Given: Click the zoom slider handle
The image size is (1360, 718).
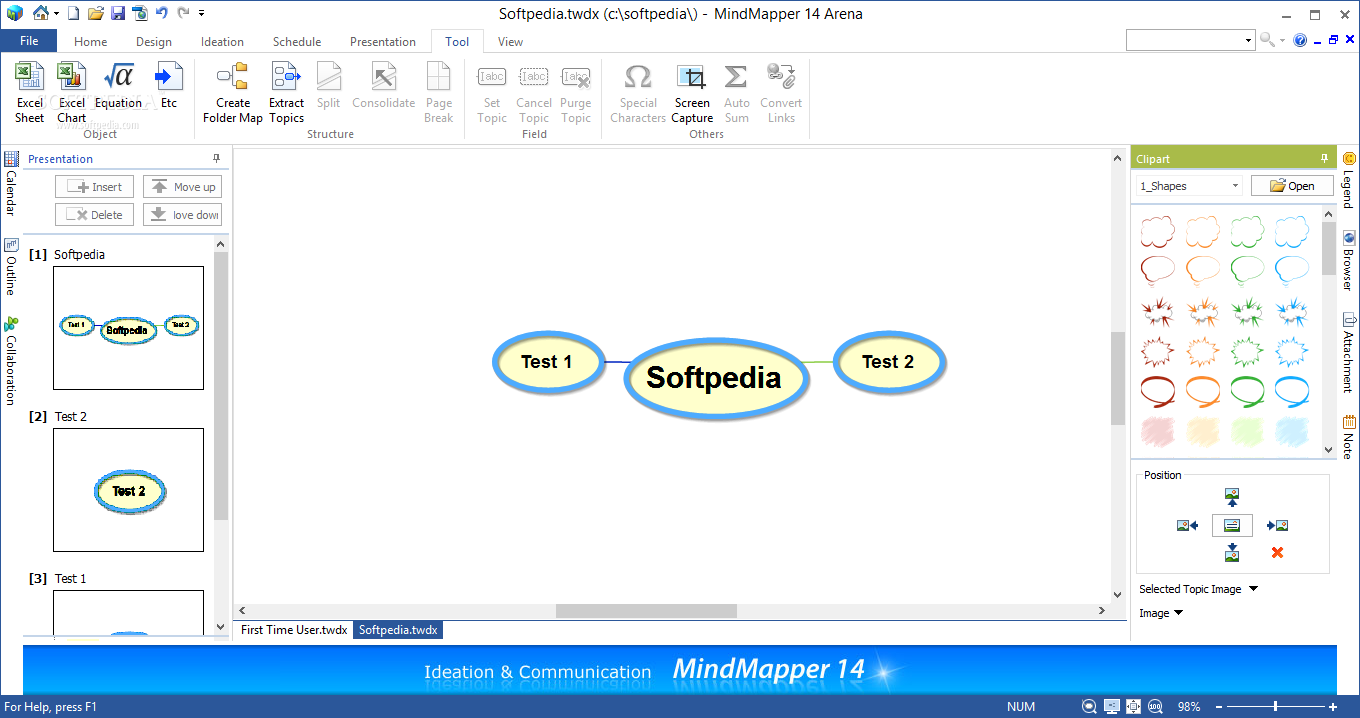Looking at the screenshot, I should click(x=1275, y=707).
